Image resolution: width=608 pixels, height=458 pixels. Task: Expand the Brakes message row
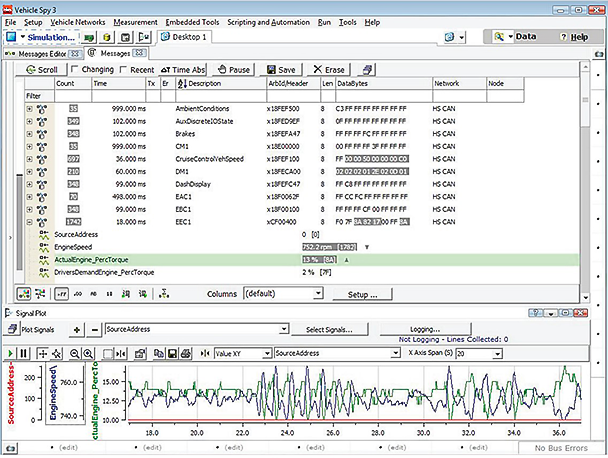pyautogui.click(x=29, y=134)
